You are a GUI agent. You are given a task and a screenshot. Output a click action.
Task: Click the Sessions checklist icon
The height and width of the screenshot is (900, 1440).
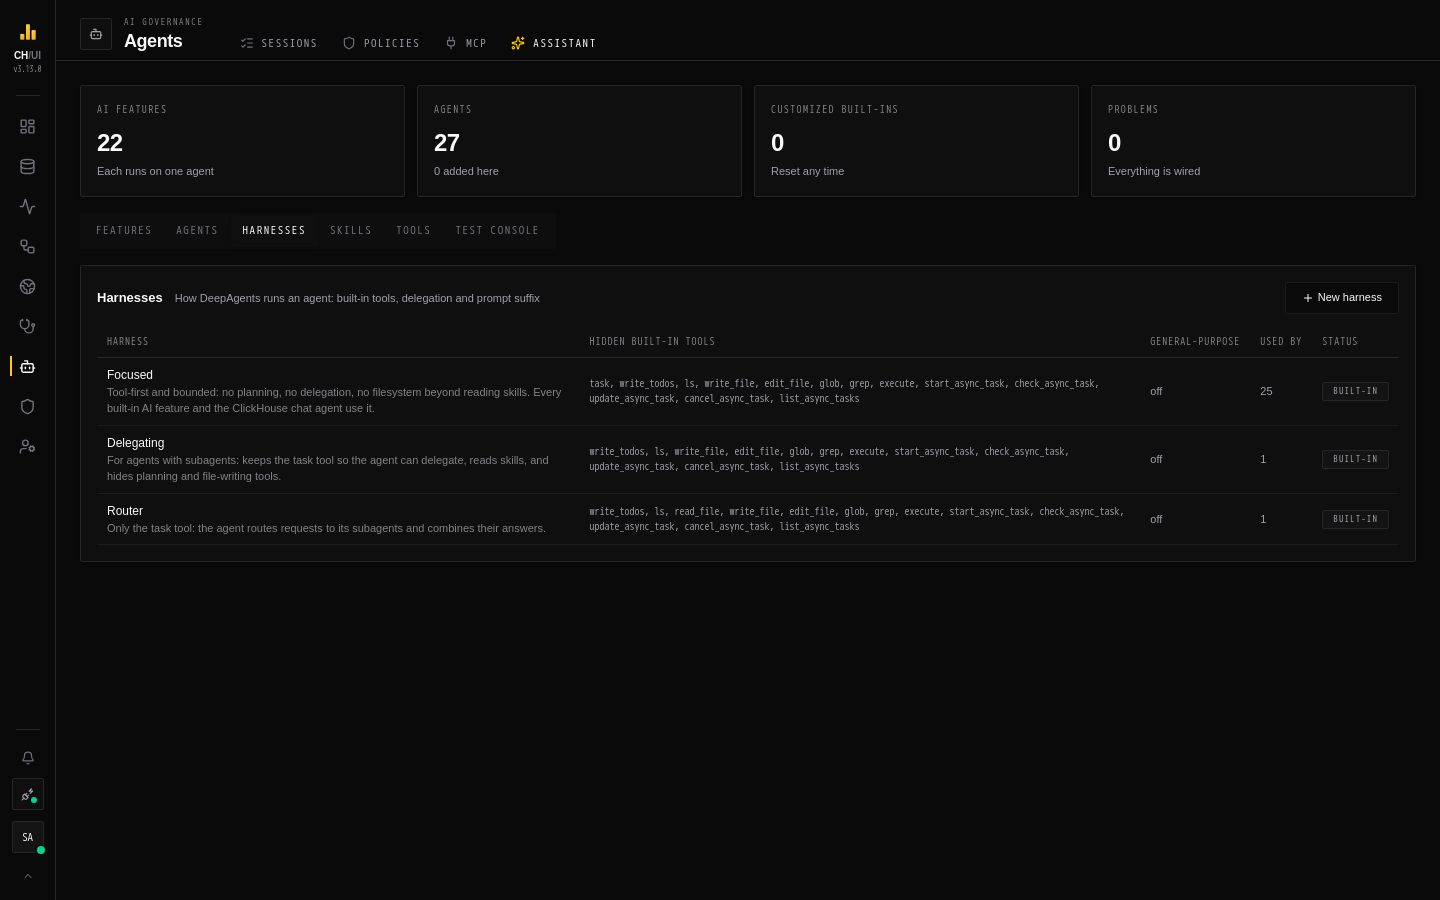tap(247, 43)
